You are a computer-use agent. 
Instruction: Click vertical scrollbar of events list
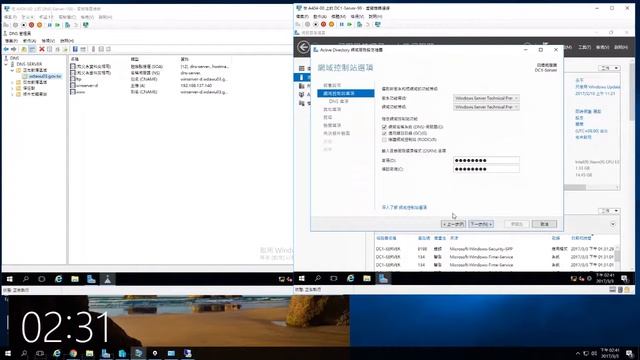[618, 257]
